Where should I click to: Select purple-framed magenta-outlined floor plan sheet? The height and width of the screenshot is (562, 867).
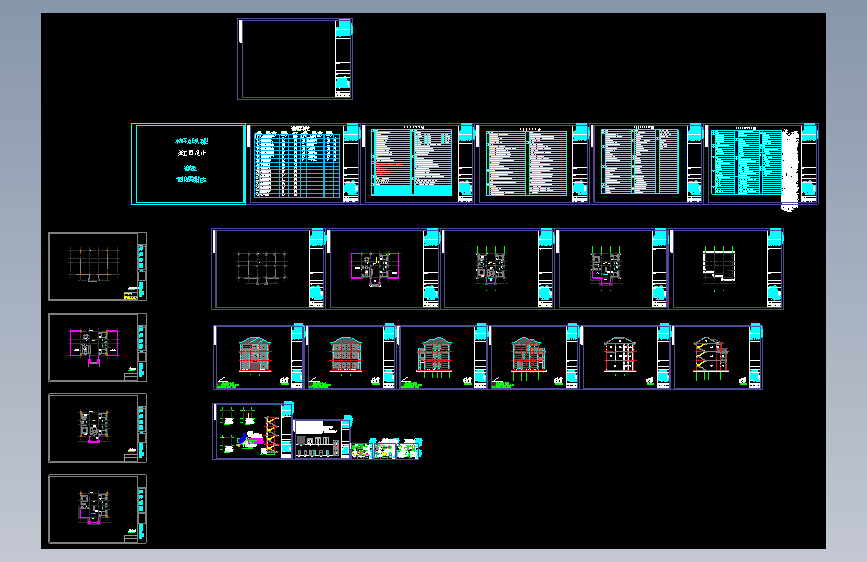[x=383, y=269]
